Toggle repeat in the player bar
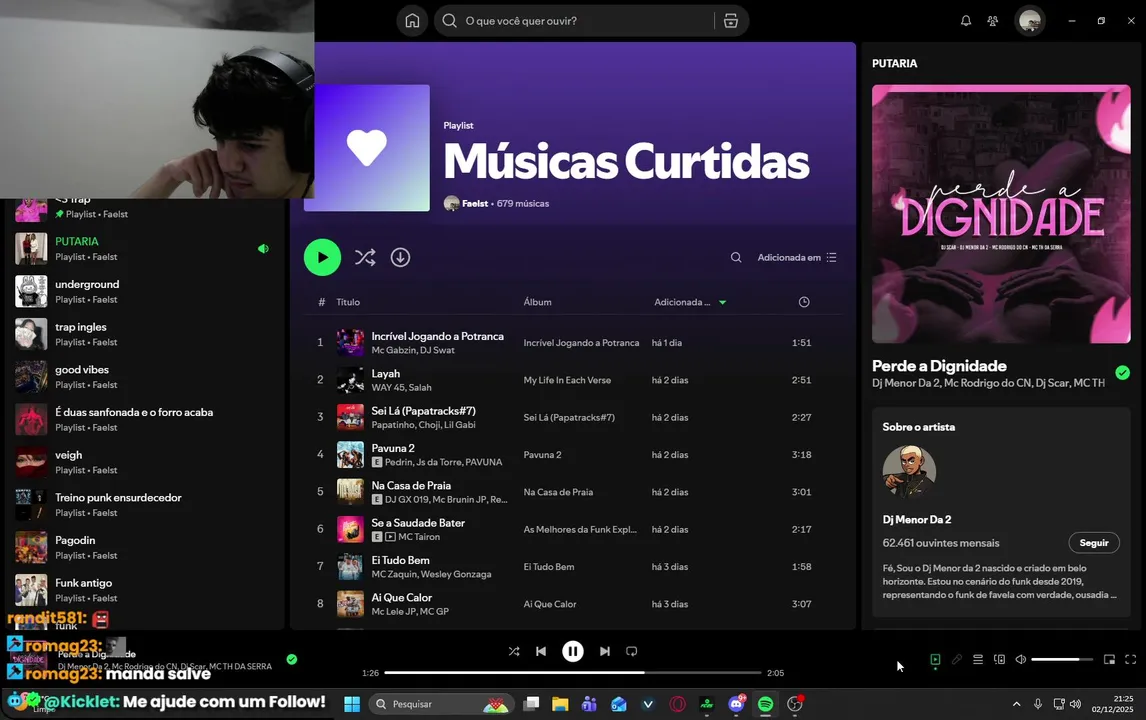The width and height of the screenshot is (1146, 720). 631,651
